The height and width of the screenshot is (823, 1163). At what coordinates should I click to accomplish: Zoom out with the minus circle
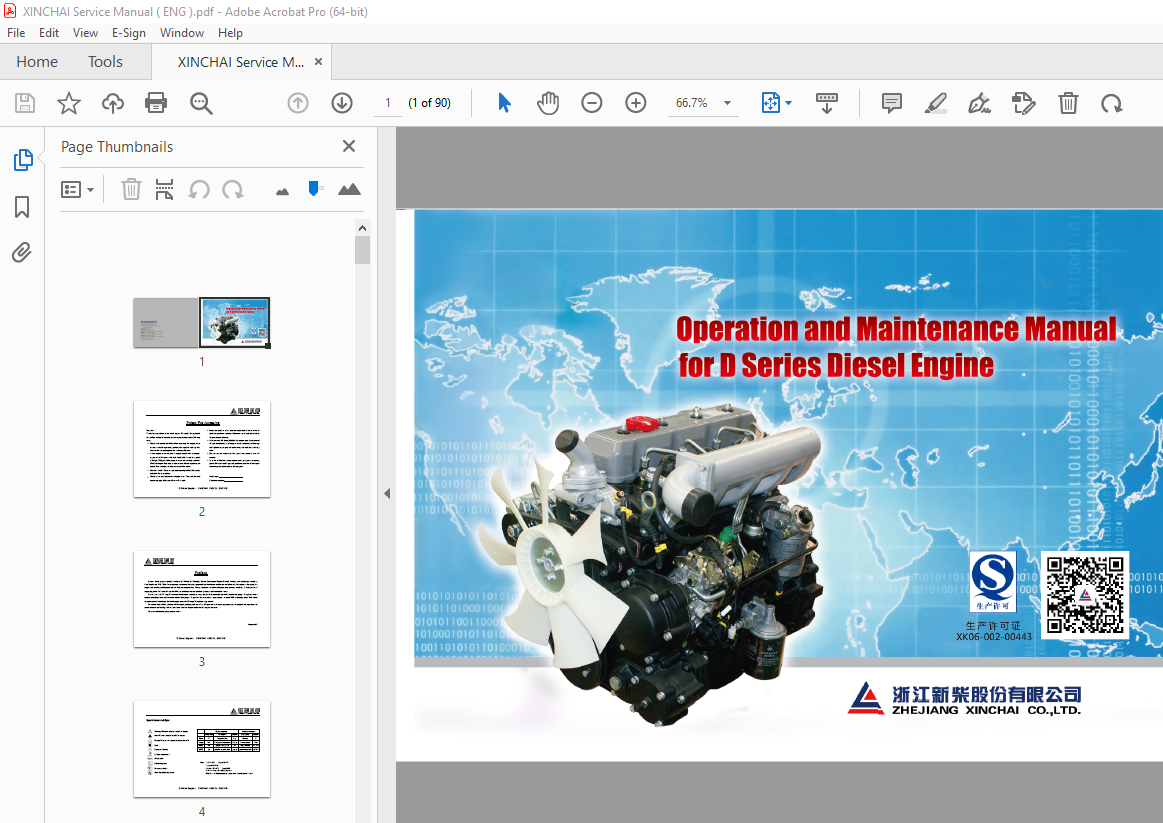(592, 103)
